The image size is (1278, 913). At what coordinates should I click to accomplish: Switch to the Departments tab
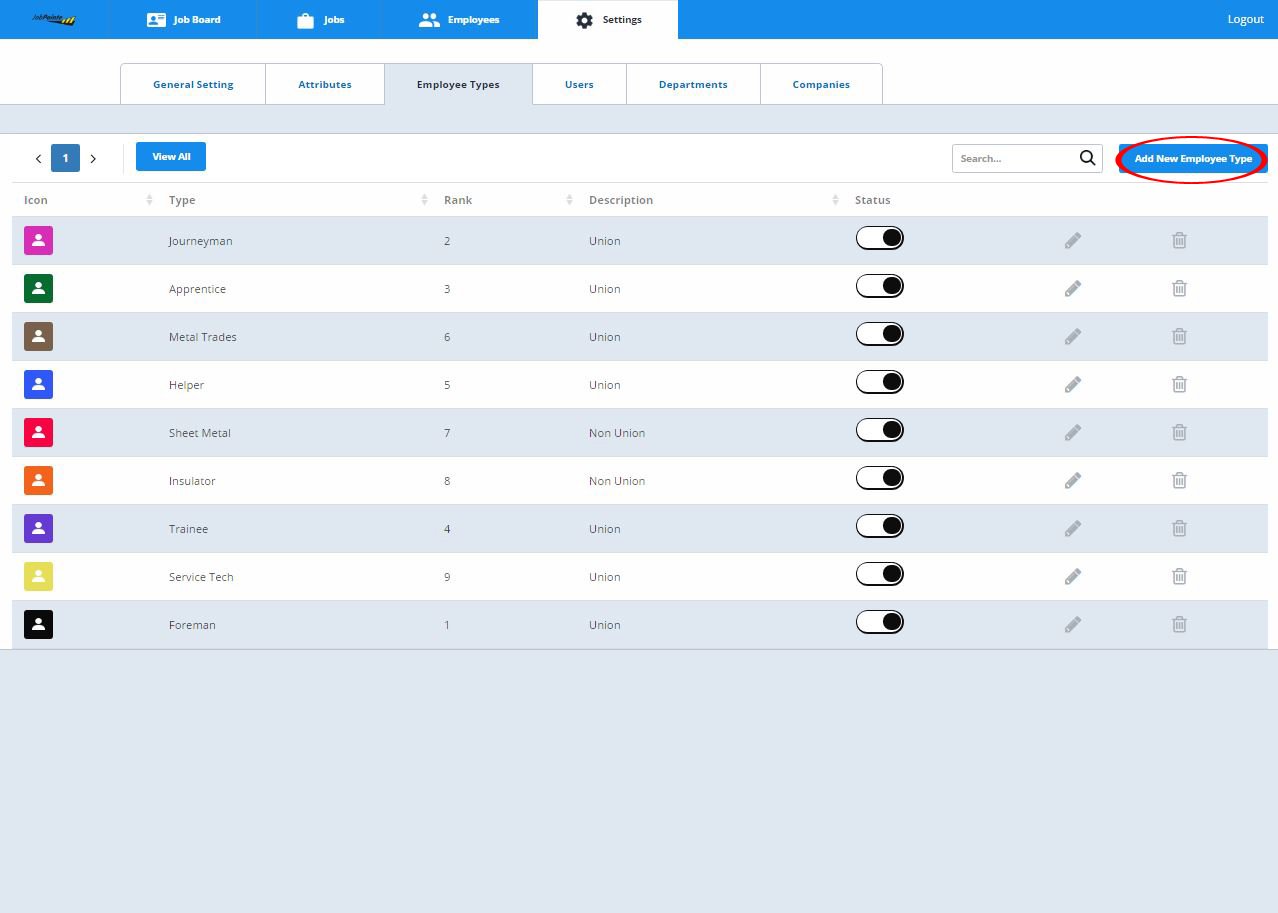[693, 84]
